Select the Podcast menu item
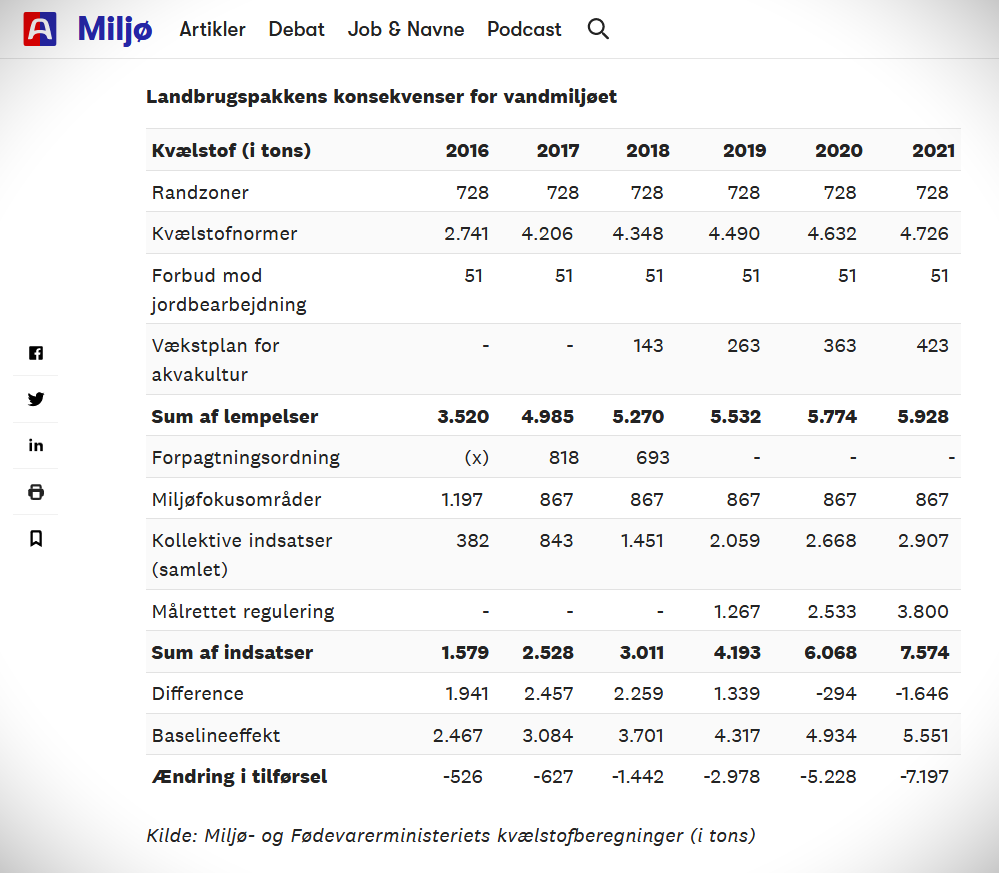This screenshot has height=873, width=999. [x=524, y=29]
